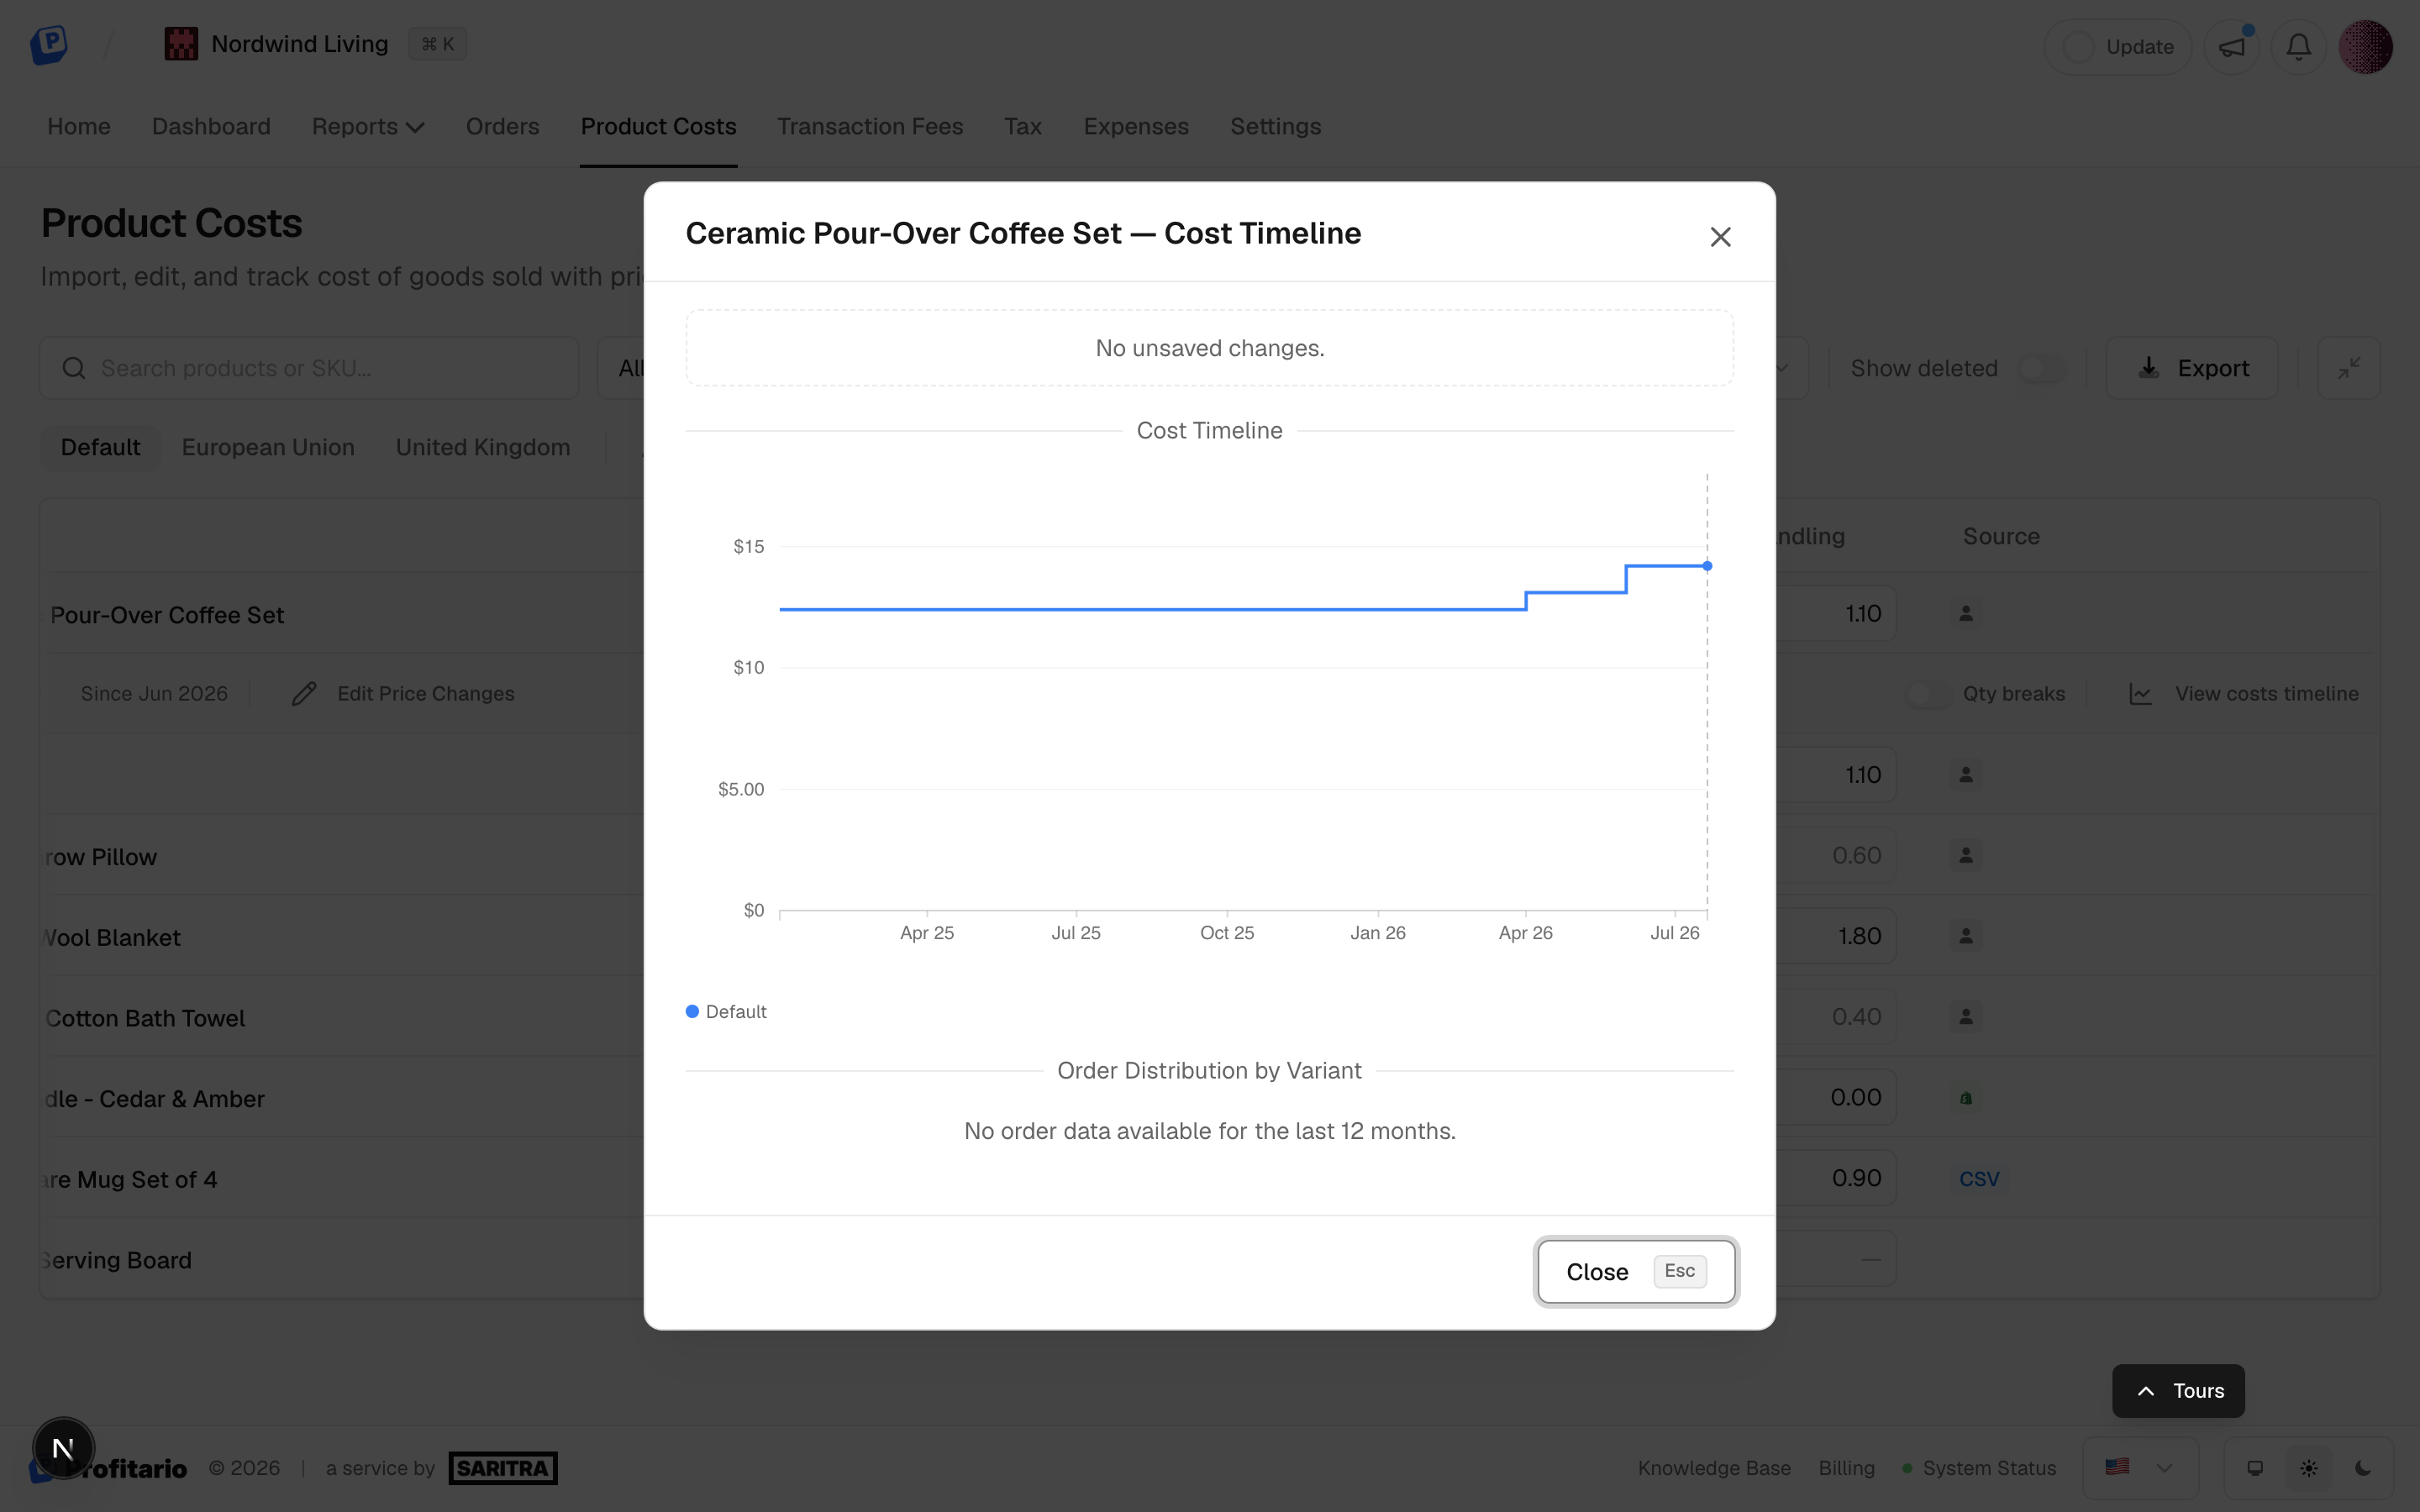This screenshot has width=2420, height=1512.
Task: Click Edit Price Changes link
Action: [403, 693]
